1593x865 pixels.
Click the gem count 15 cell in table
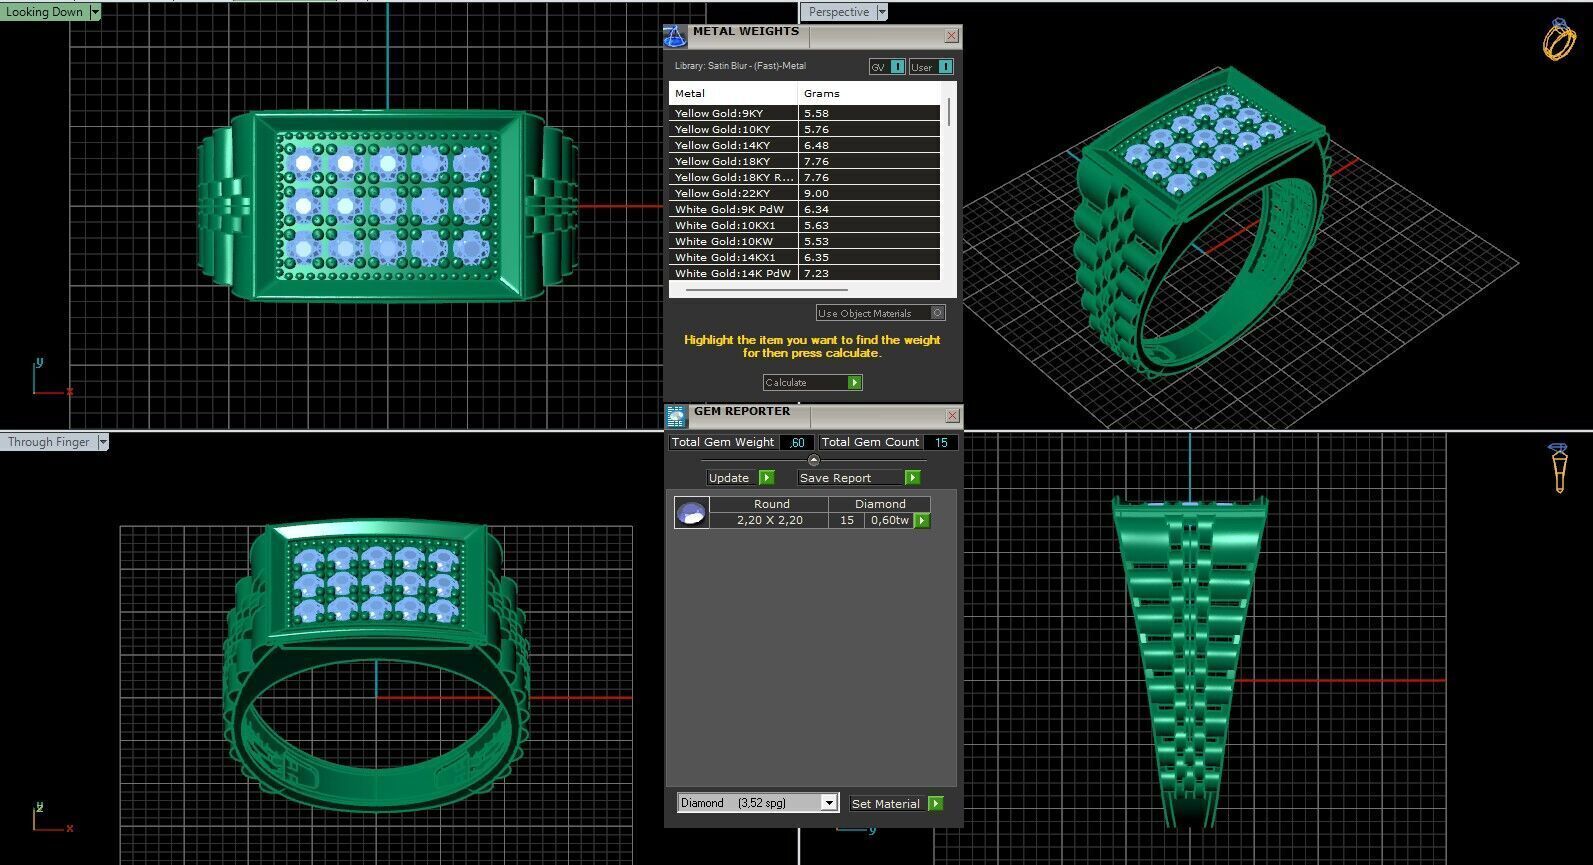tap(847, 520)
